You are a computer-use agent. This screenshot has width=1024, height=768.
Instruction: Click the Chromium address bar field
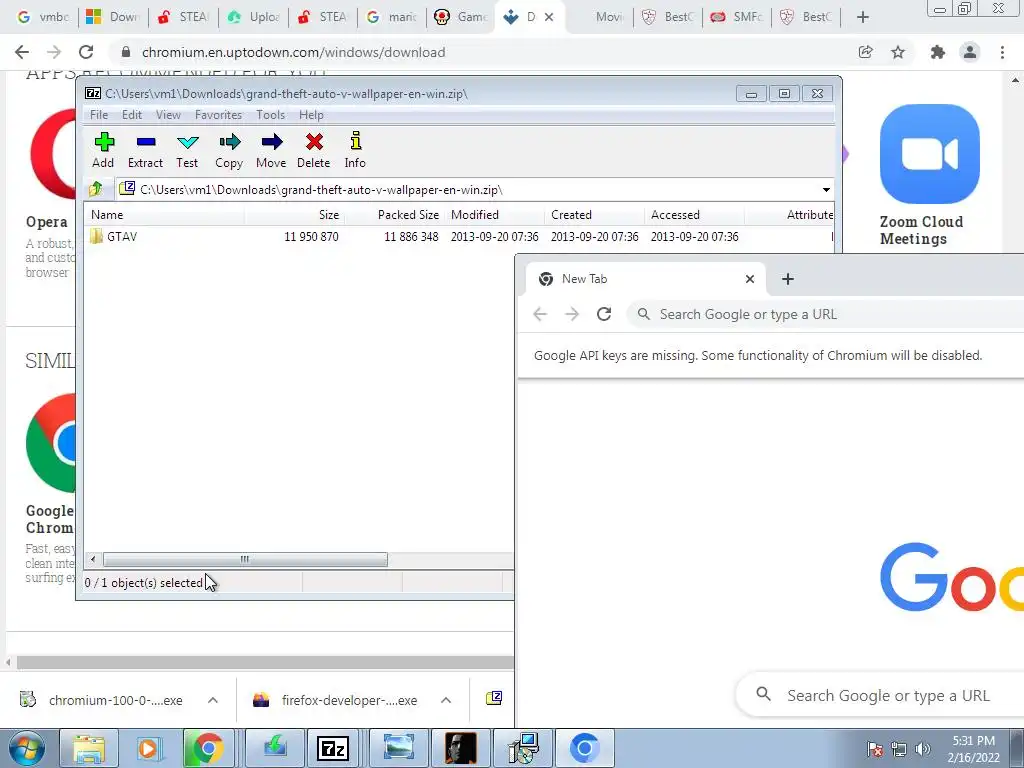[x=825, y=314]
